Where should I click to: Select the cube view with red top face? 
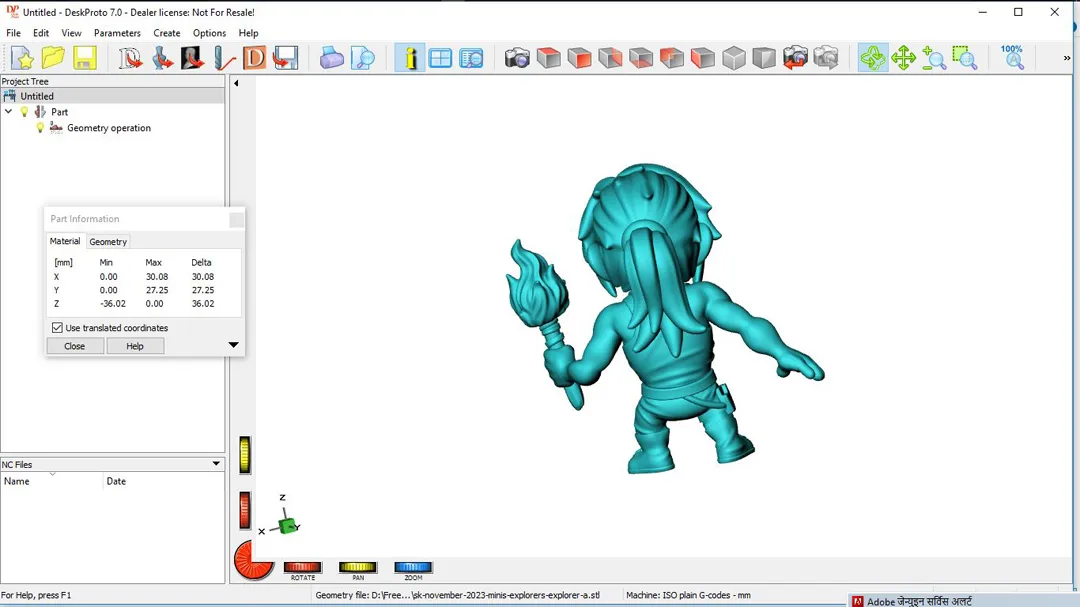point(548,58)
